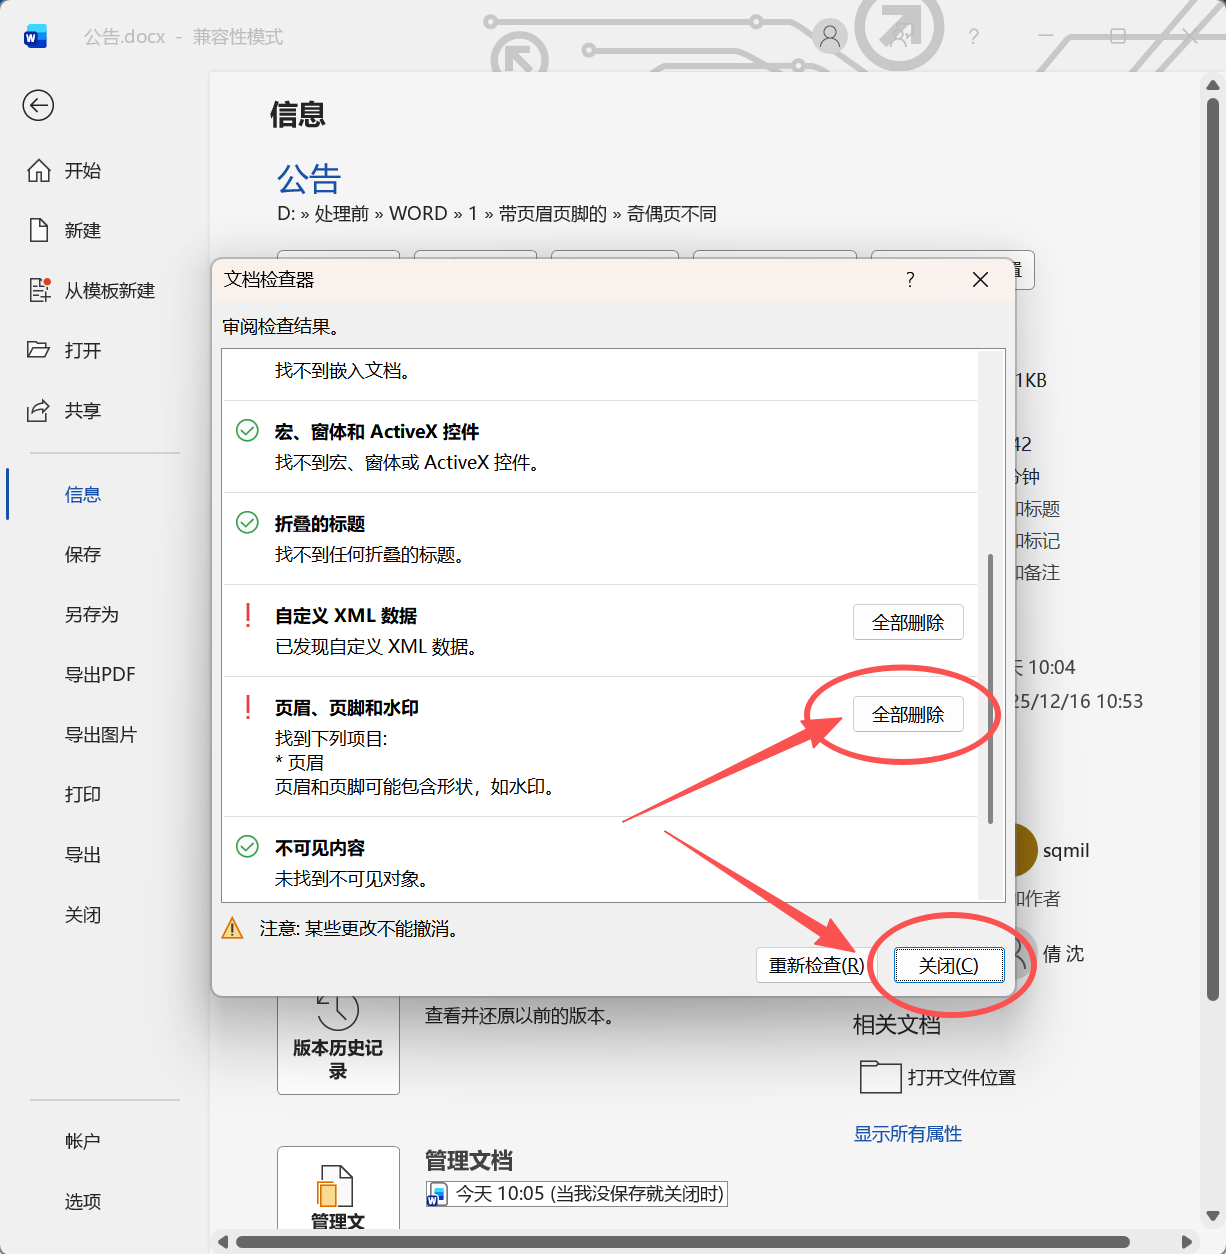Click the Word file icon beside 今天 10:05
This screenshot has width=1226, height=1254.
[x=437, y=1194]
